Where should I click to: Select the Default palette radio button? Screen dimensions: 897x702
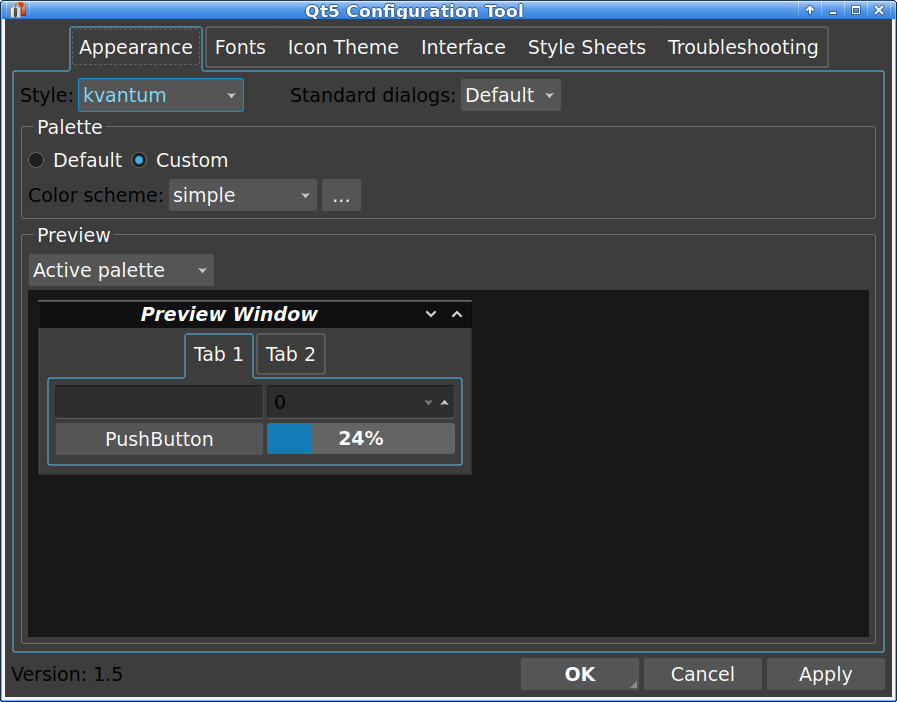click(37, 160)
